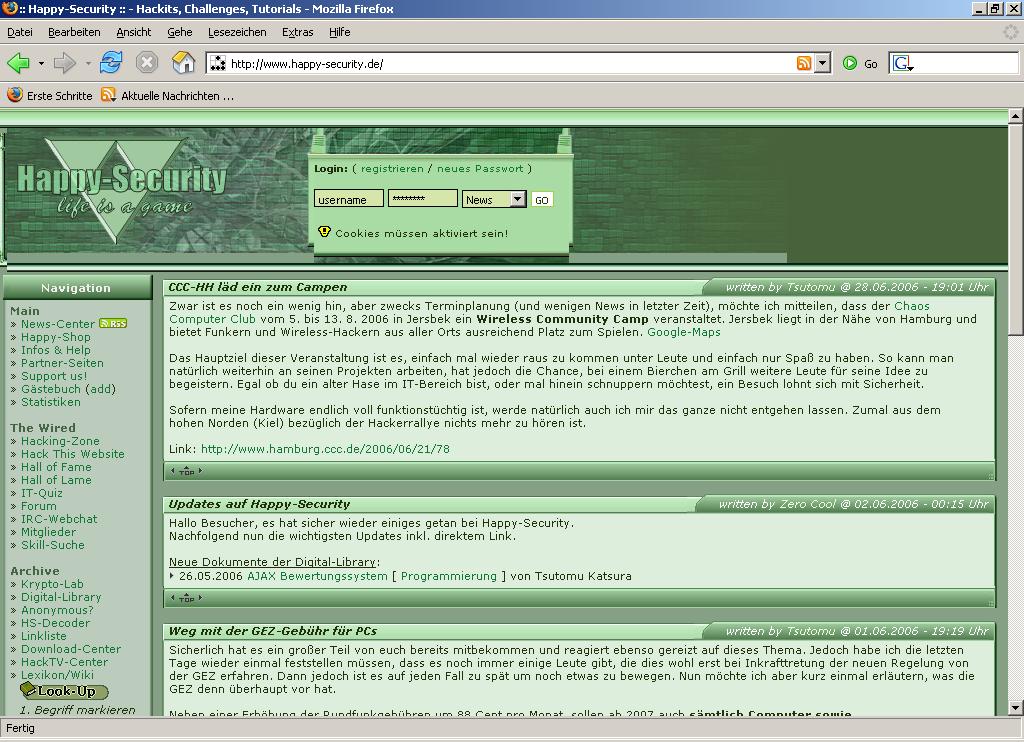
Task: Open the Bearbeiten menu
Action: [74, 32]
